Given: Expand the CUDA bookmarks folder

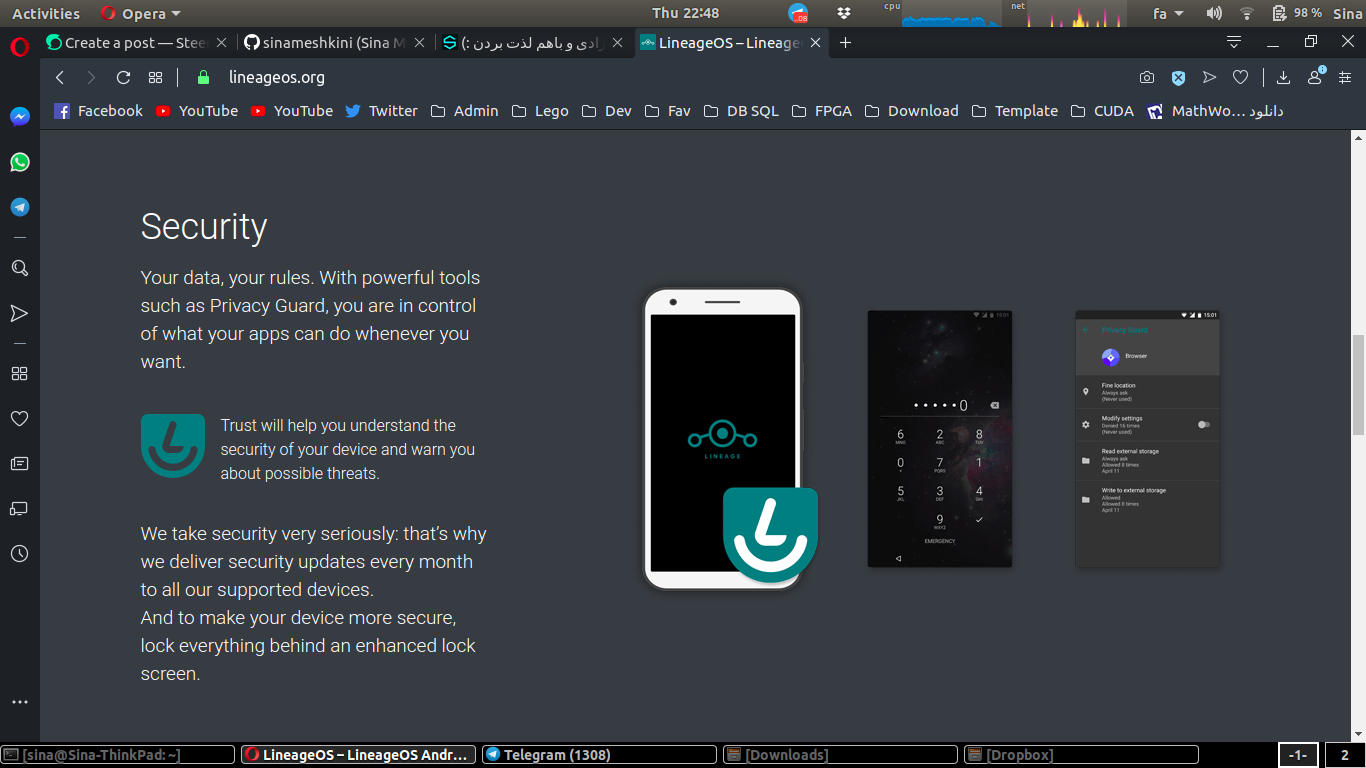Looking at the screenshot, I should pyautogui.click(x=1102, y=111).
